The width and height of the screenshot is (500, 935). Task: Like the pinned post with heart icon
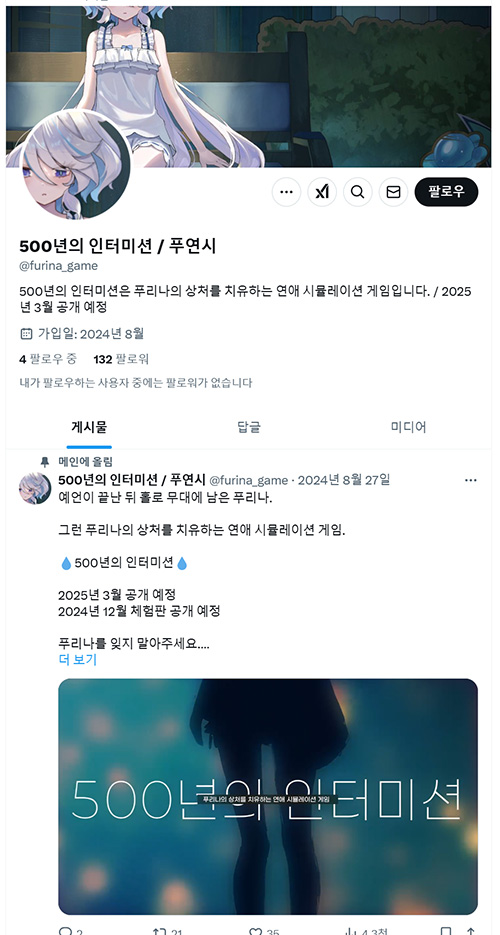coord(256,931)
